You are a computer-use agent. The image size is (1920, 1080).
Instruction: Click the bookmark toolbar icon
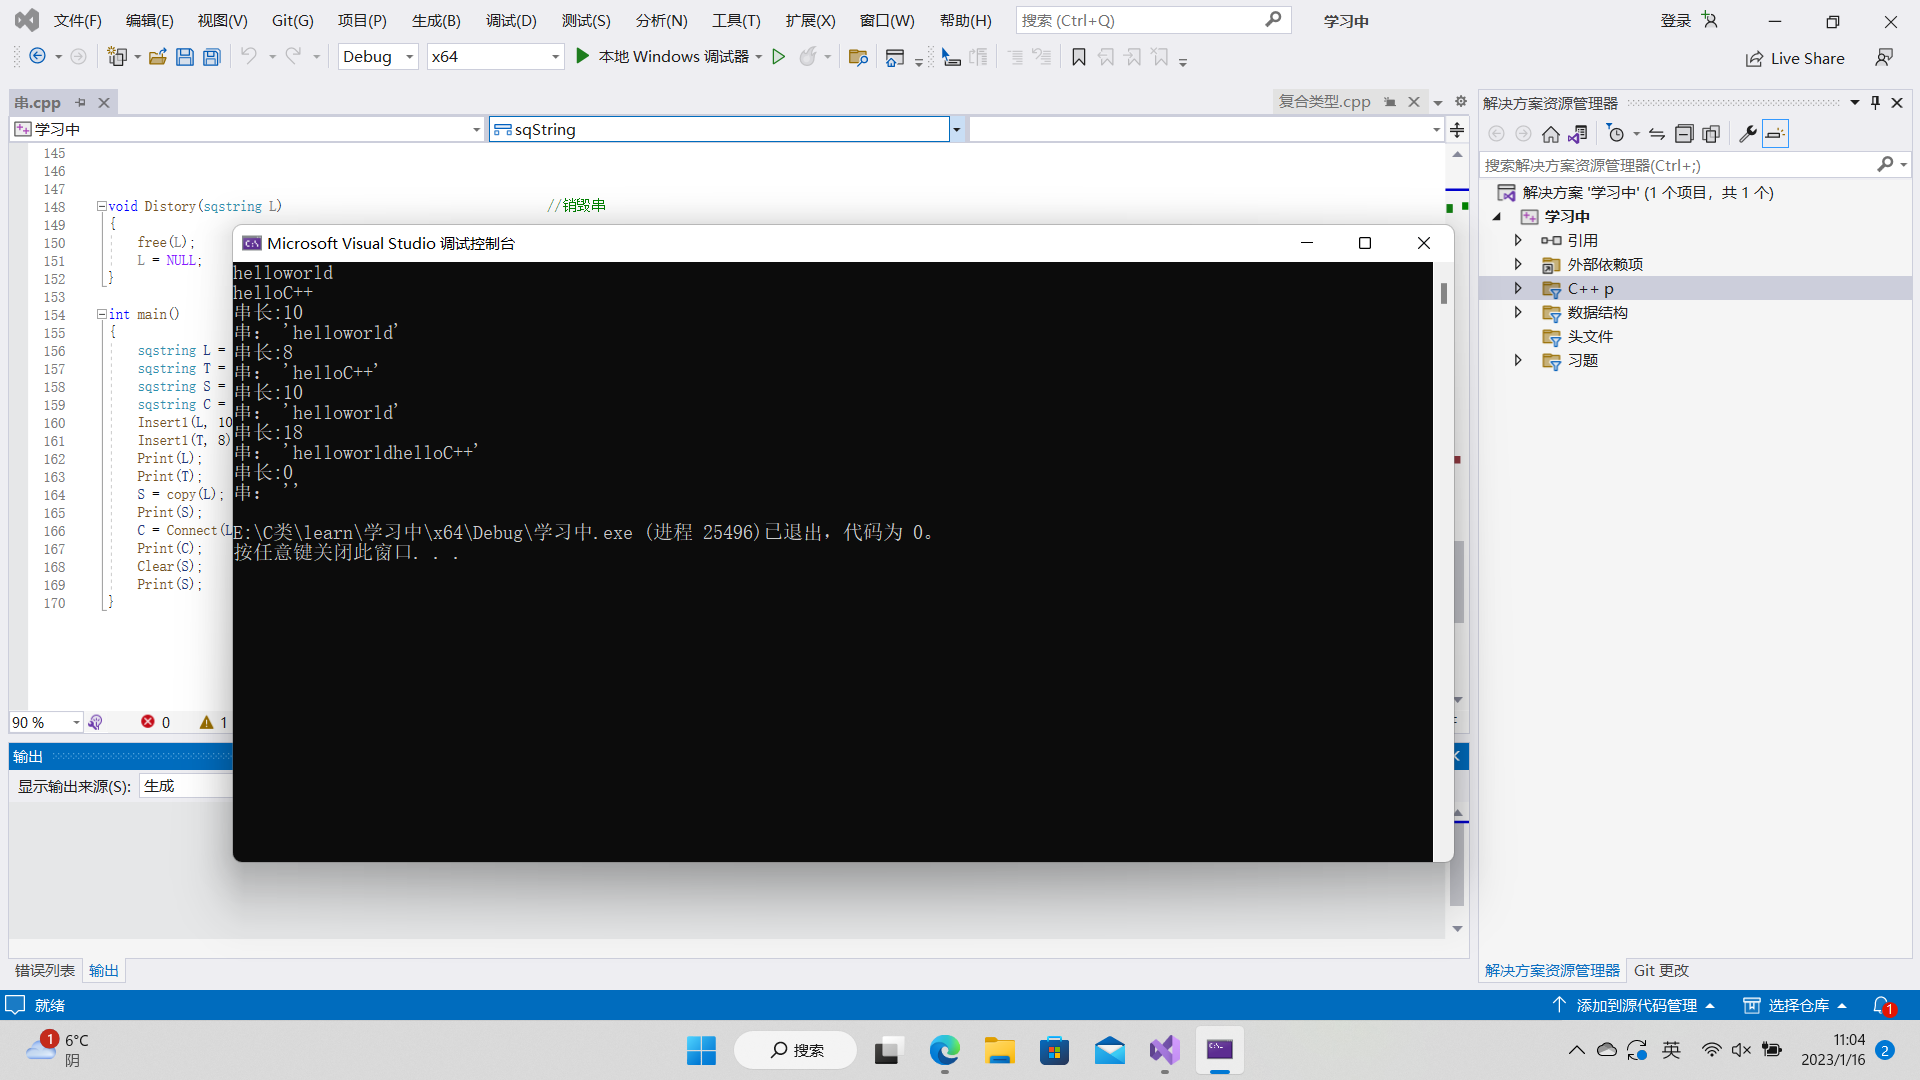coord(1078,57)
